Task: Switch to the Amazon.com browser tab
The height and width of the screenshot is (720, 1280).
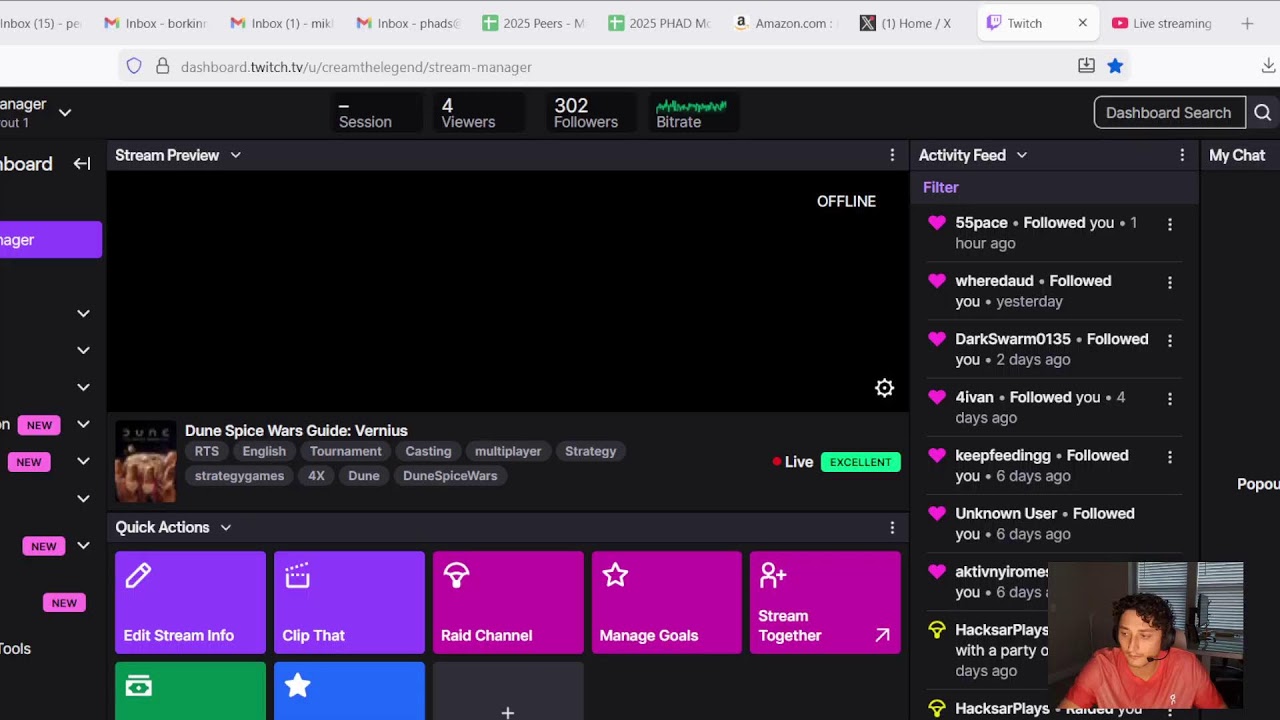Action: (x=785, y=23)
